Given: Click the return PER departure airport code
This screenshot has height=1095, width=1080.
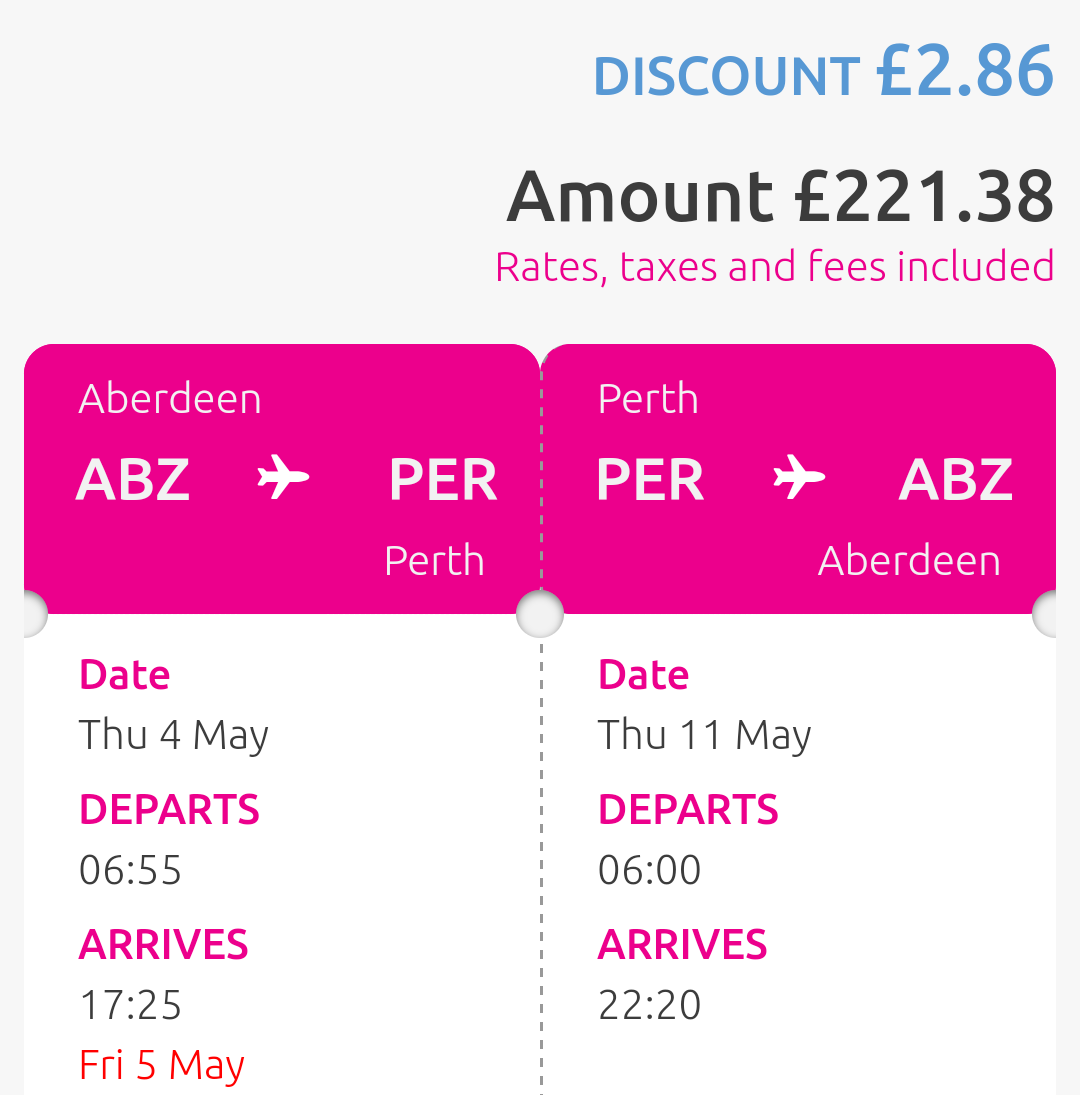Looking at the screenshot, I should click(x=650, y=480).
